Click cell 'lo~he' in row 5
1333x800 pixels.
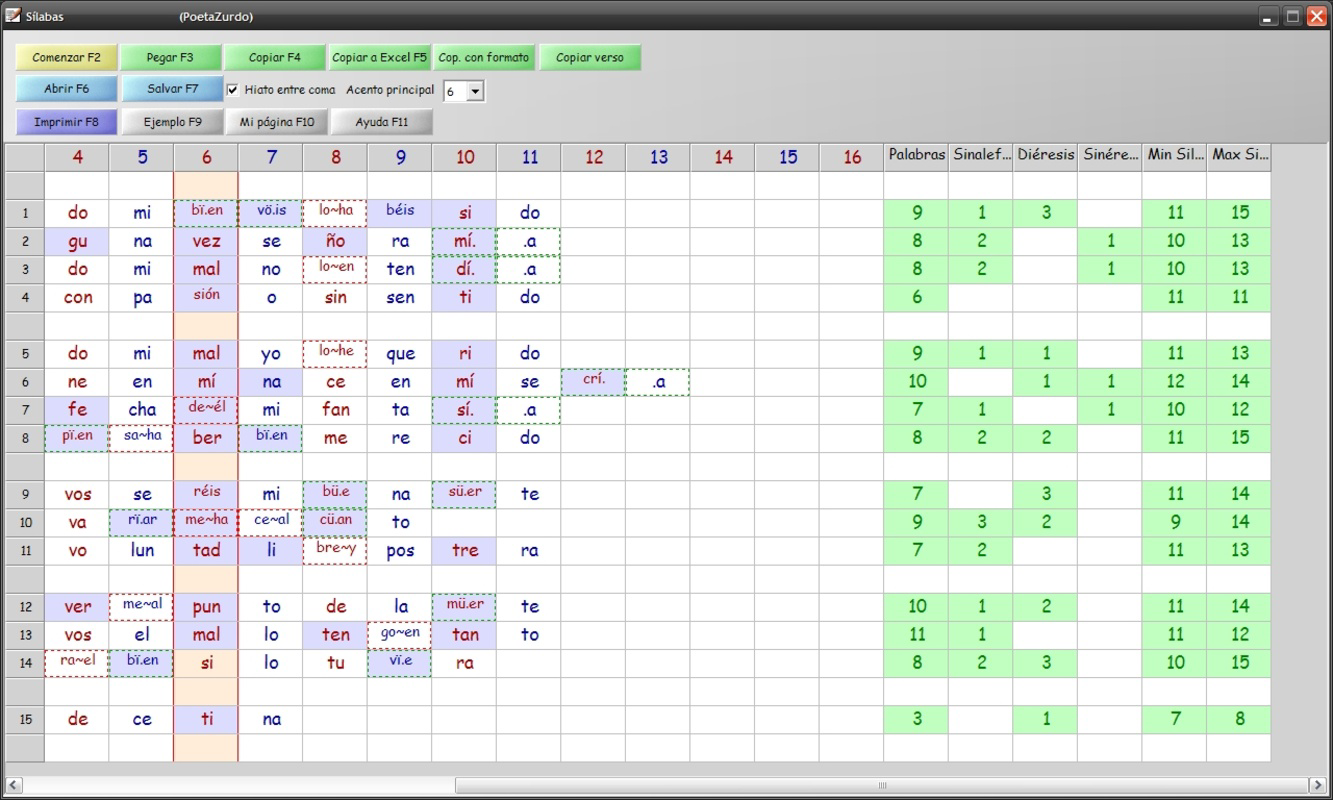(335, 354)
